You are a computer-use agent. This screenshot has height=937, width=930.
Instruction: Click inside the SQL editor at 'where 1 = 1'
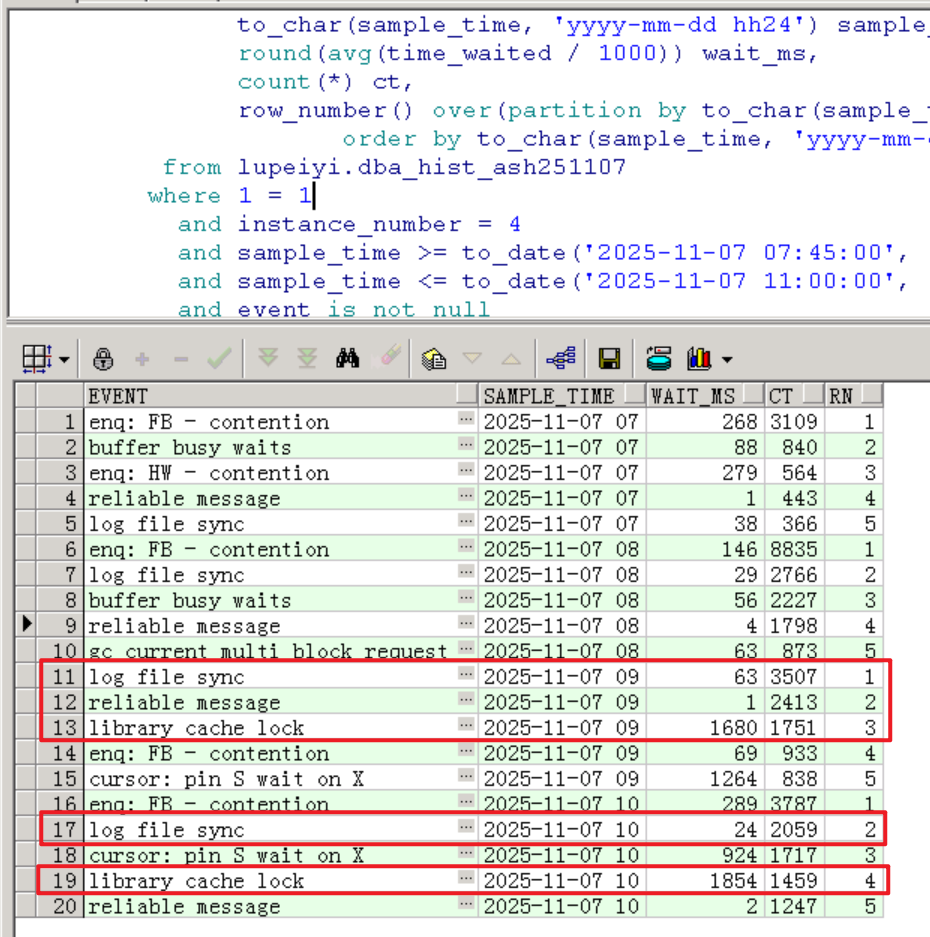[230, 195]
